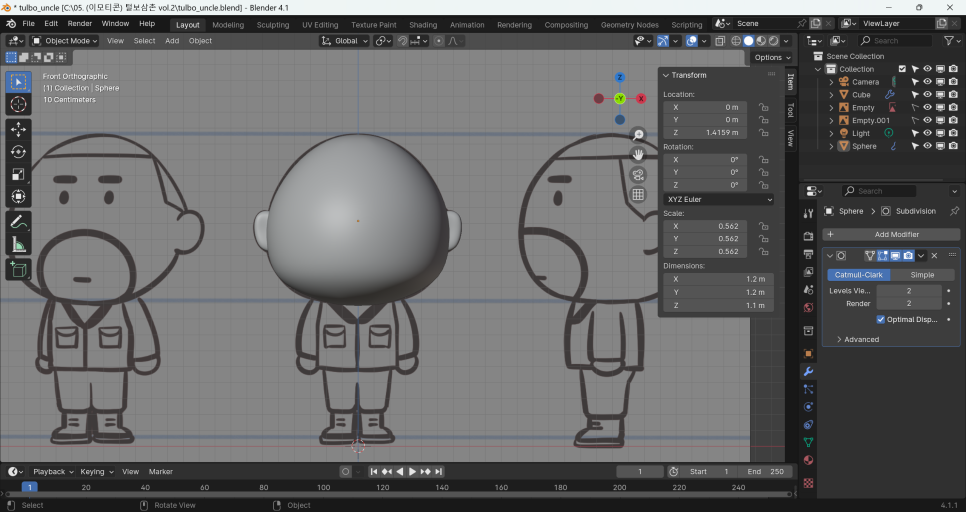
Task: Open the Object Data properties tab
Action: click(x=808, y=442)
